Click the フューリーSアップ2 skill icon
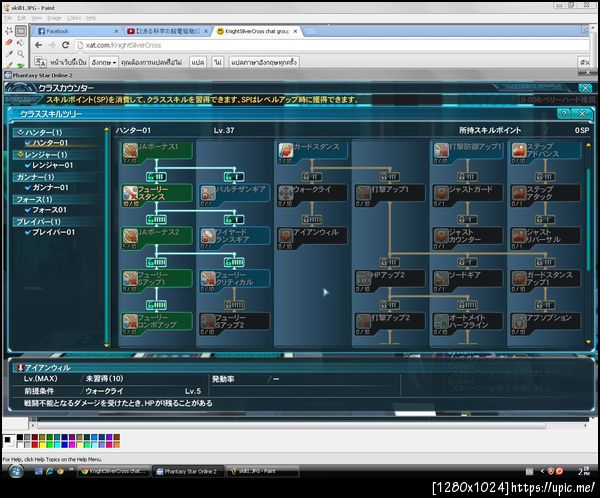This screenshot has width=600, height=498. [208, 322]
